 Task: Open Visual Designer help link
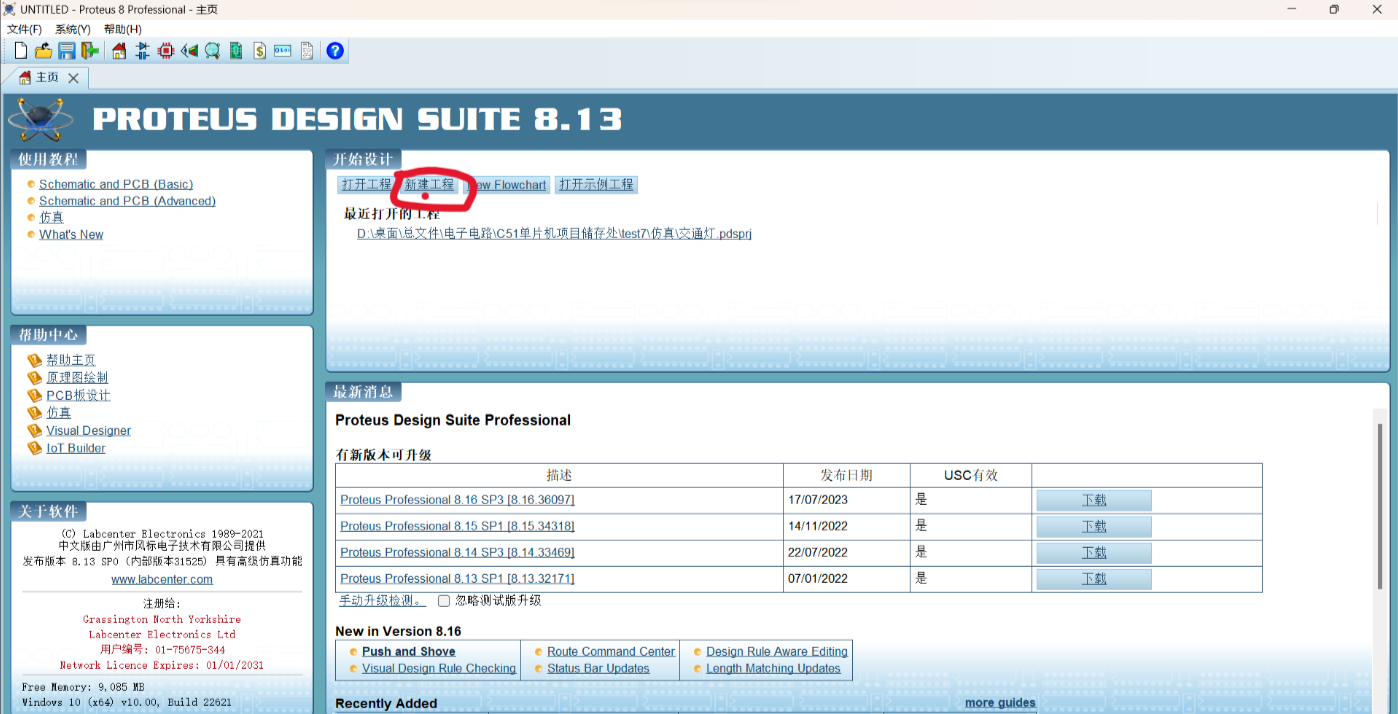point(88,430)
